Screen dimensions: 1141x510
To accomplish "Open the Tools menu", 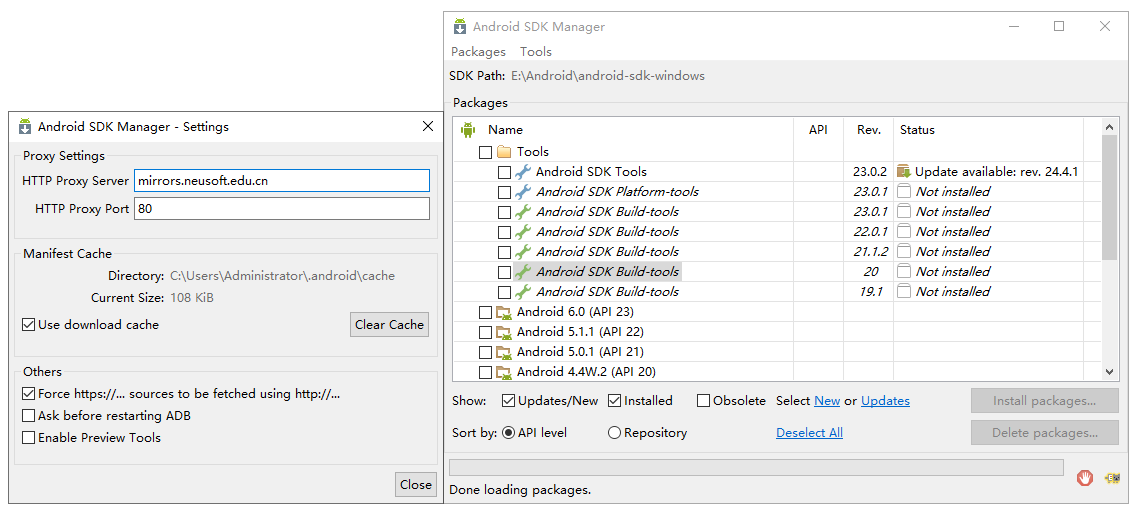I will pyautogui.click(x=536, y=52).
